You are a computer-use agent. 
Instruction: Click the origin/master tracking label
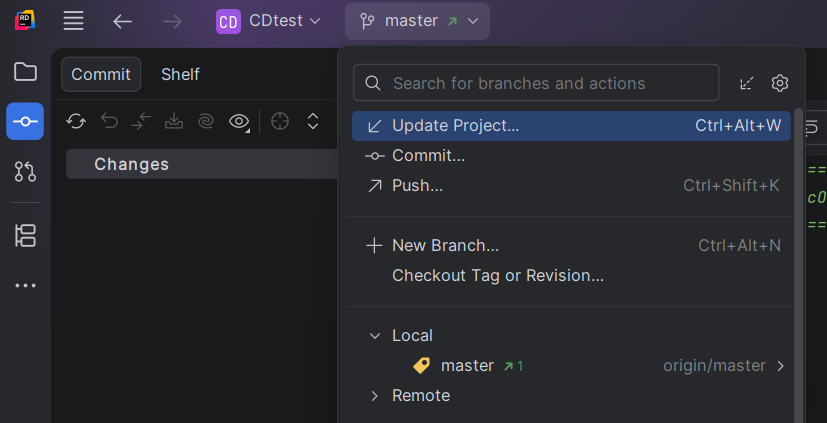click(x=714, y=366)
